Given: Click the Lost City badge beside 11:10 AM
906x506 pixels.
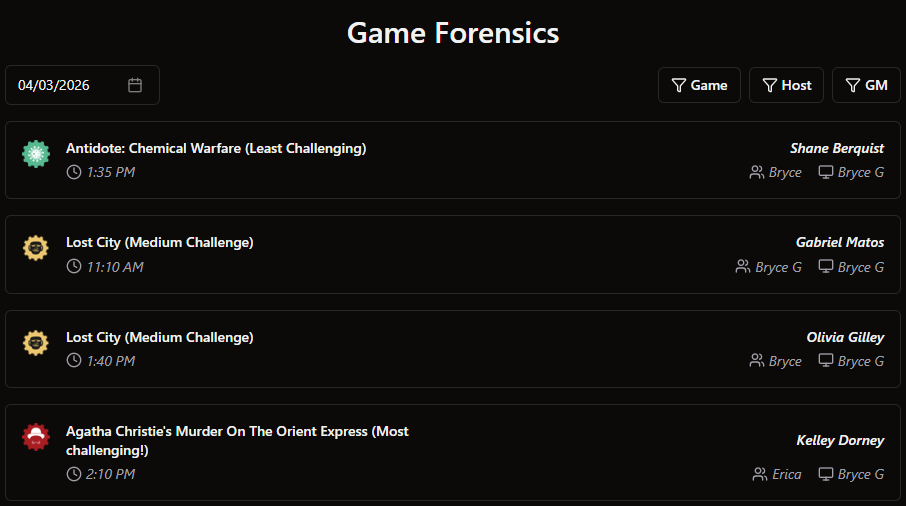Looking at the screenshot, I should 36,247.
